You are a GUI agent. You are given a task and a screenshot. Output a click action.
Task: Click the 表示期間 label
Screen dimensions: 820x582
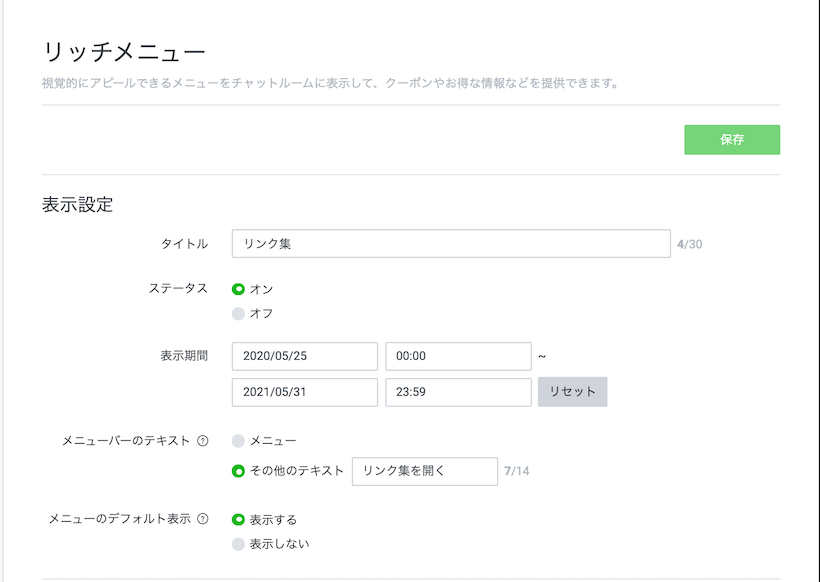[184, 356]
